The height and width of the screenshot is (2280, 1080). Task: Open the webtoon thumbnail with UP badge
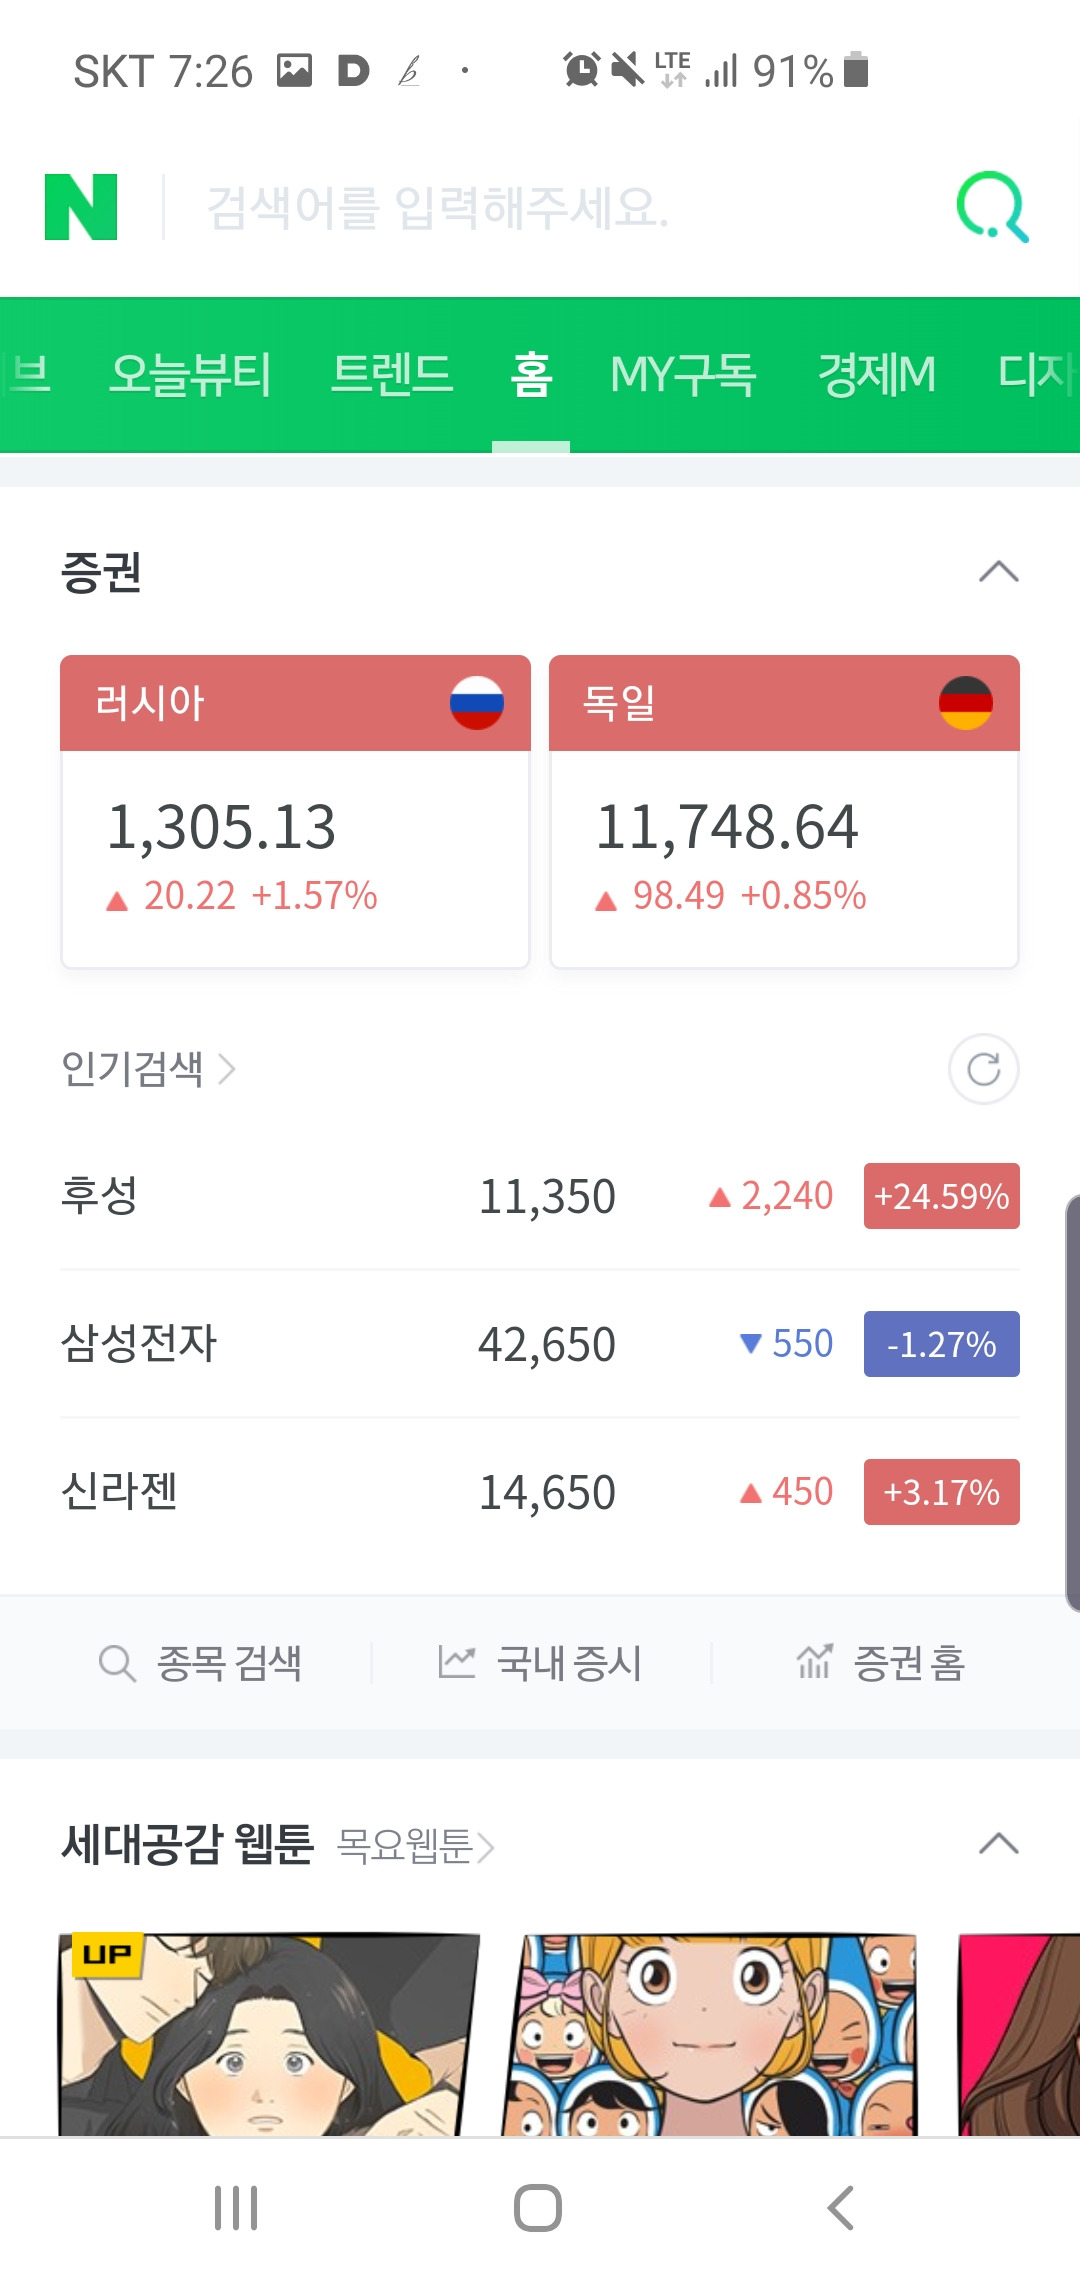[269, 2034]
